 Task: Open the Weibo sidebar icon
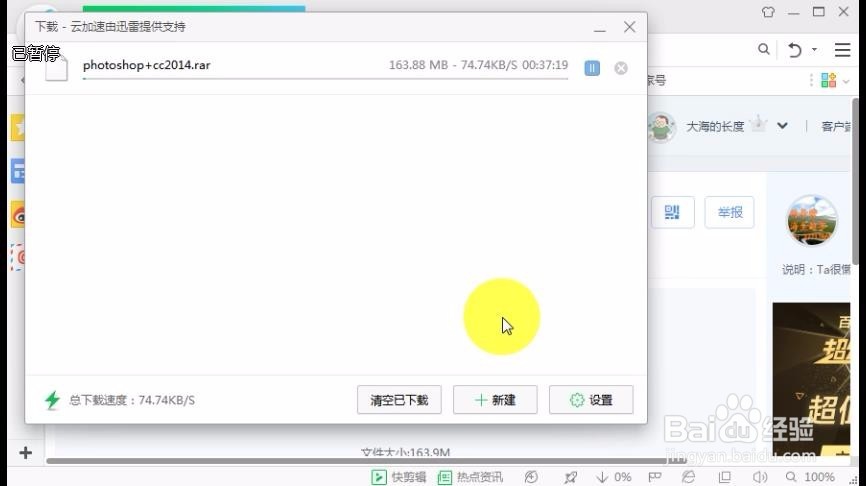click(x=18, y=214)
